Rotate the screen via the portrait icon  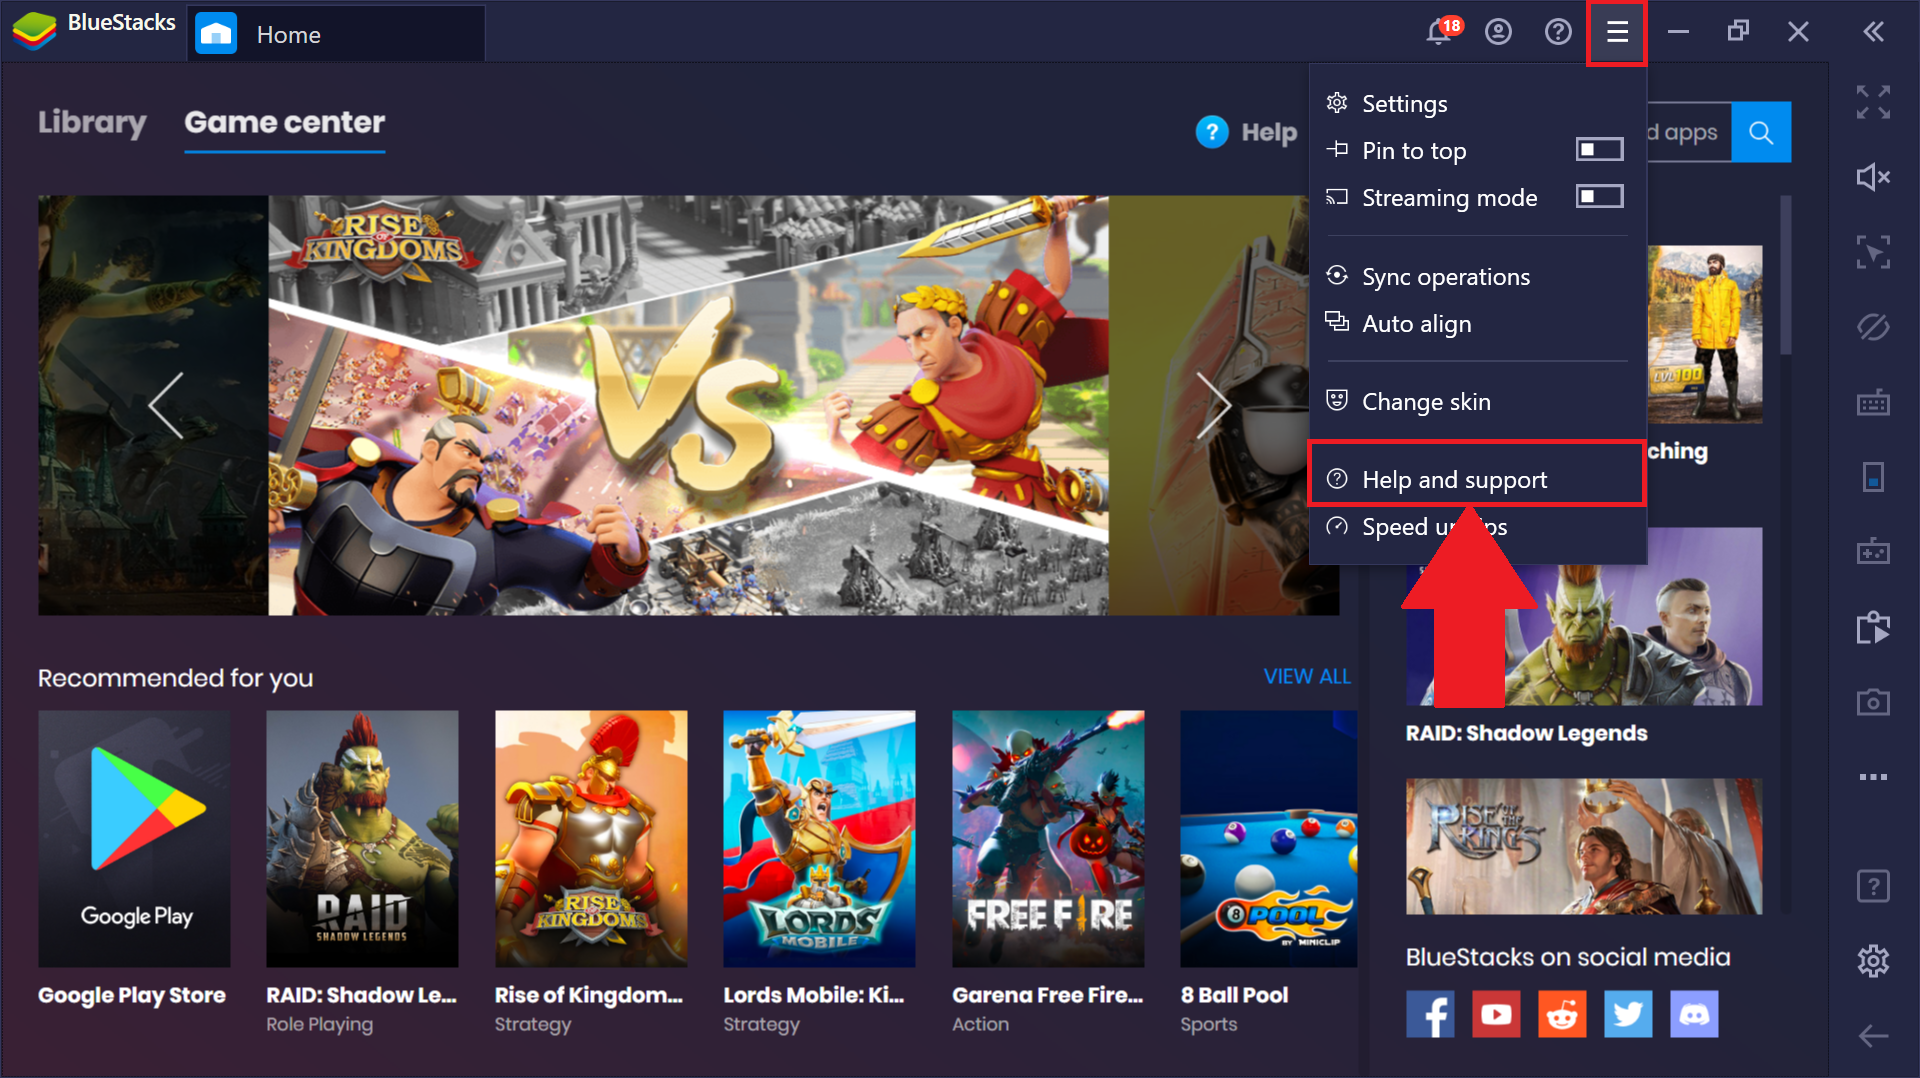tap(1872, 477)
